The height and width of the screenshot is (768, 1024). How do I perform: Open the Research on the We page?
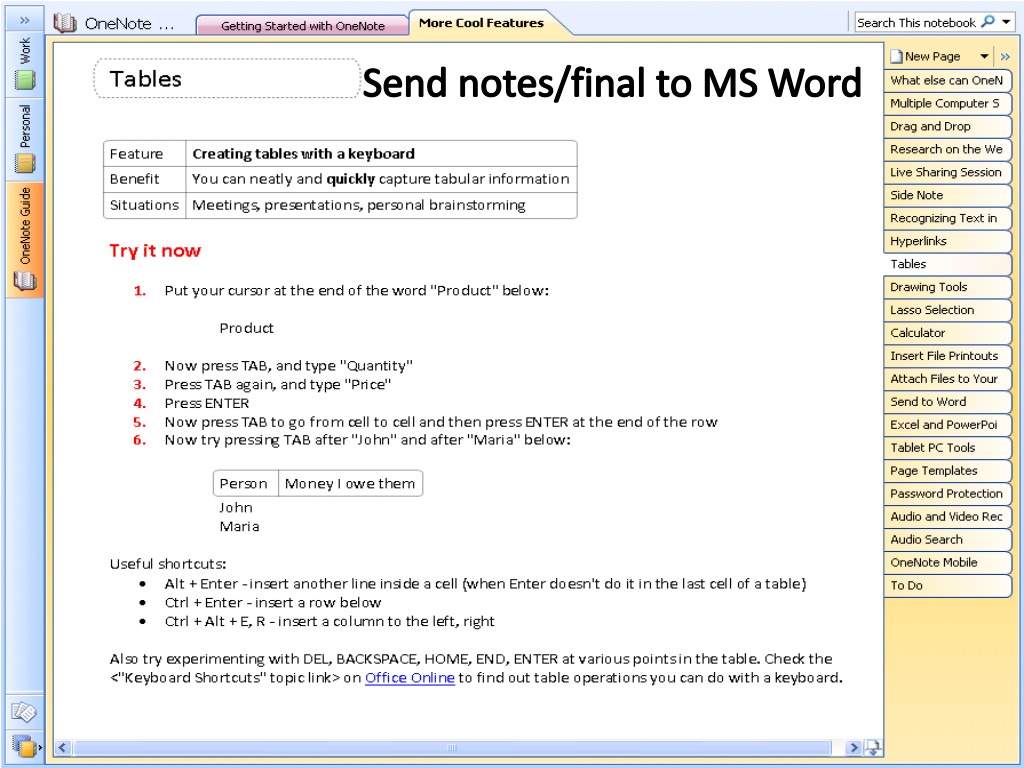(x=948, y=149)
